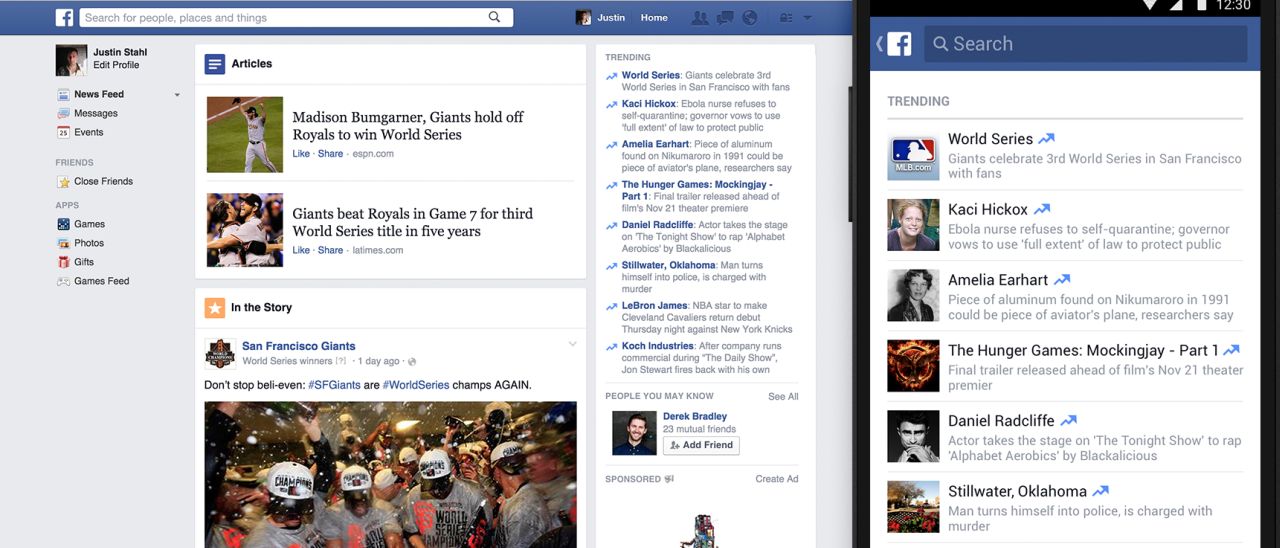Tap the mobile Search field
This screenshot has height=548, width=1280.
(1085, 44)
